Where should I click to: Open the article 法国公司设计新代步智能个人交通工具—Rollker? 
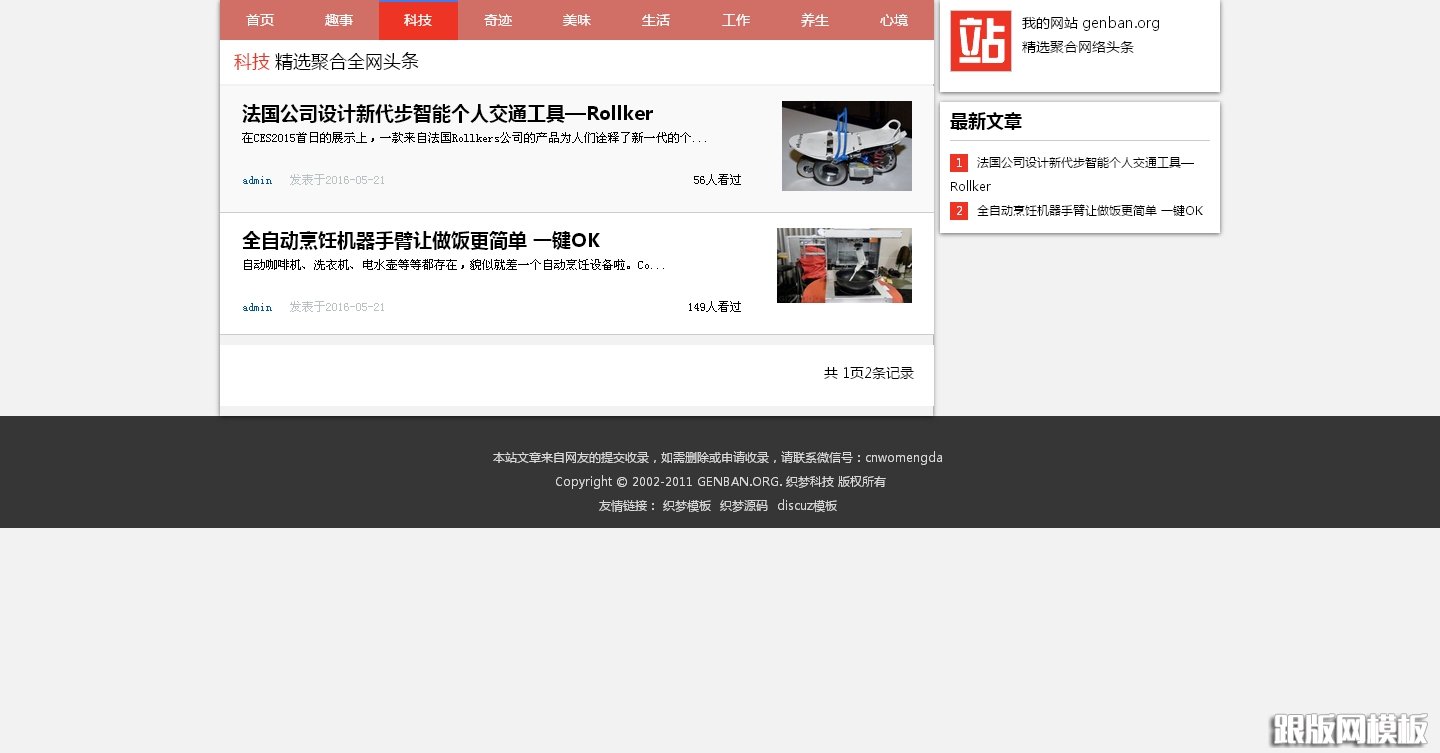tap(446, 113)
